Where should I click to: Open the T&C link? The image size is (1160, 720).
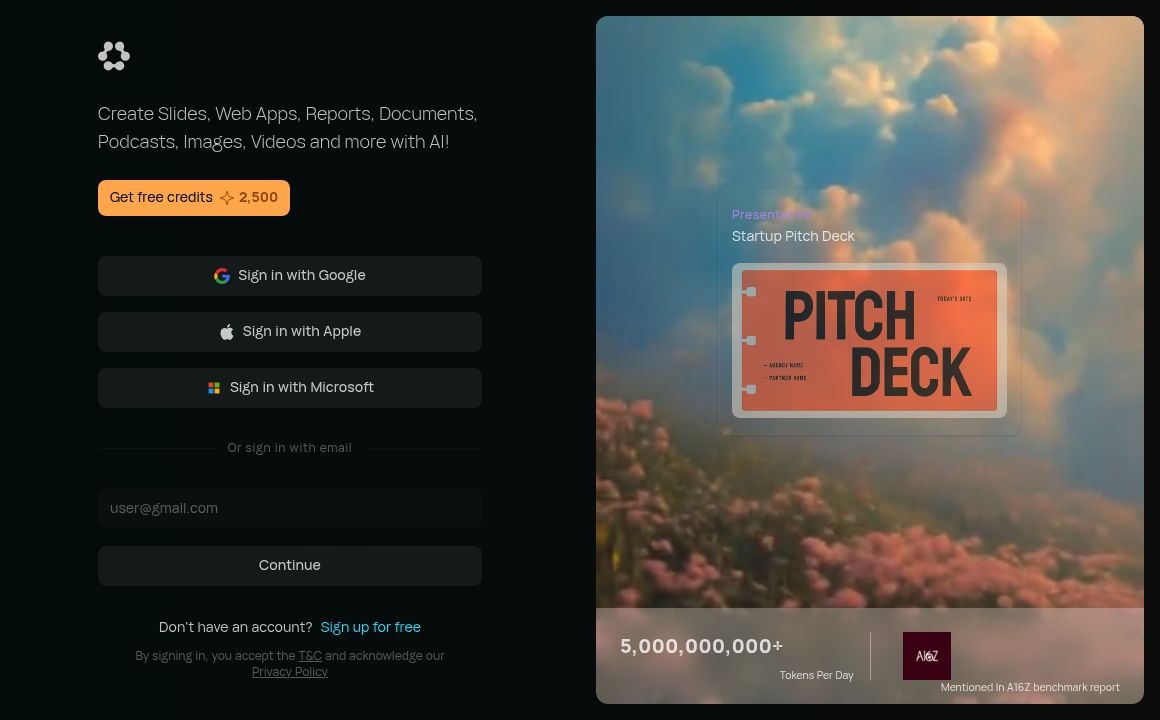tap(310, 656)
